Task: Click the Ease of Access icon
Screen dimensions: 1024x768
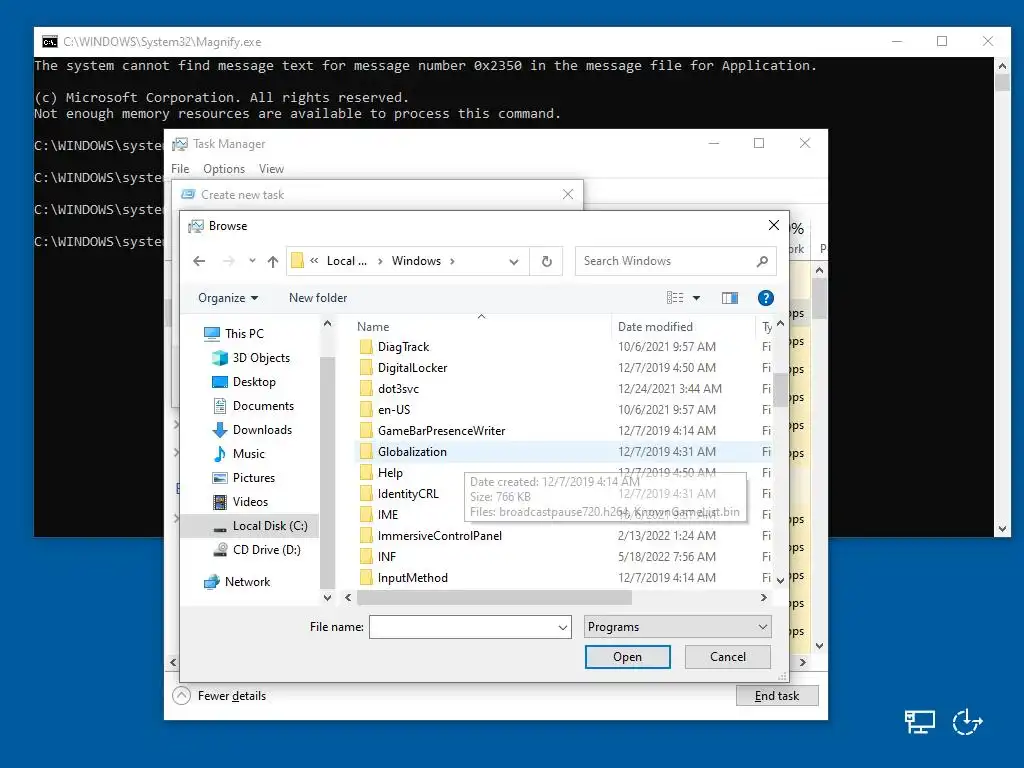Action: [967, 722]
